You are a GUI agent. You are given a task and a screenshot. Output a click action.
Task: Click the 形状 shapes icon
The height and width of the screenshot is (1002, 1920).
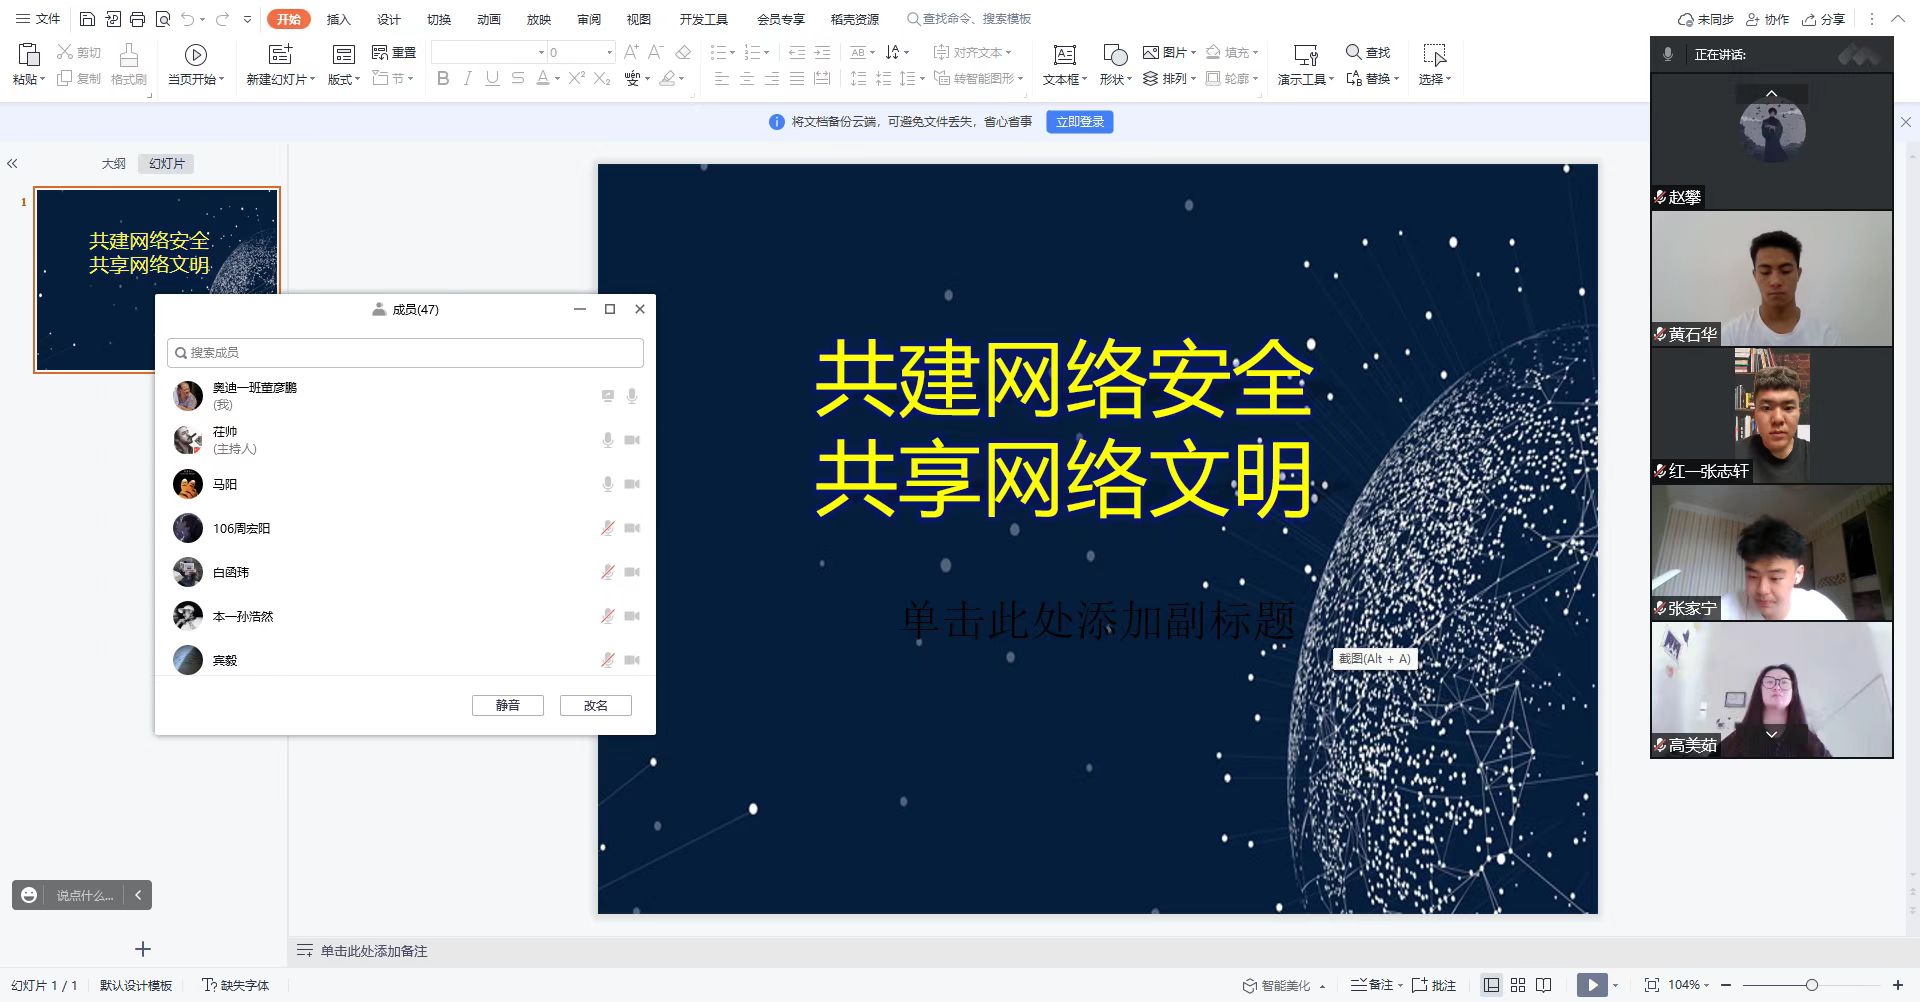point(1115,55)
